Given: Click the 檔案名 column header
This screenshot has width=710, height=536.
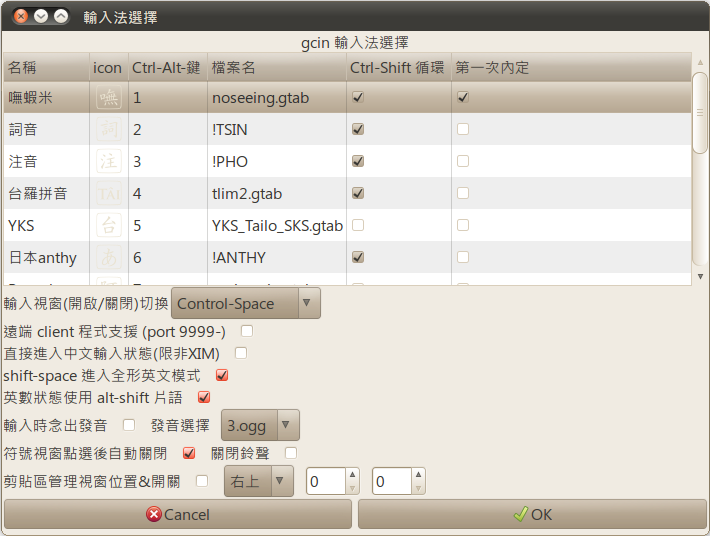Looking at the screenshot, I should coord(276,68).
